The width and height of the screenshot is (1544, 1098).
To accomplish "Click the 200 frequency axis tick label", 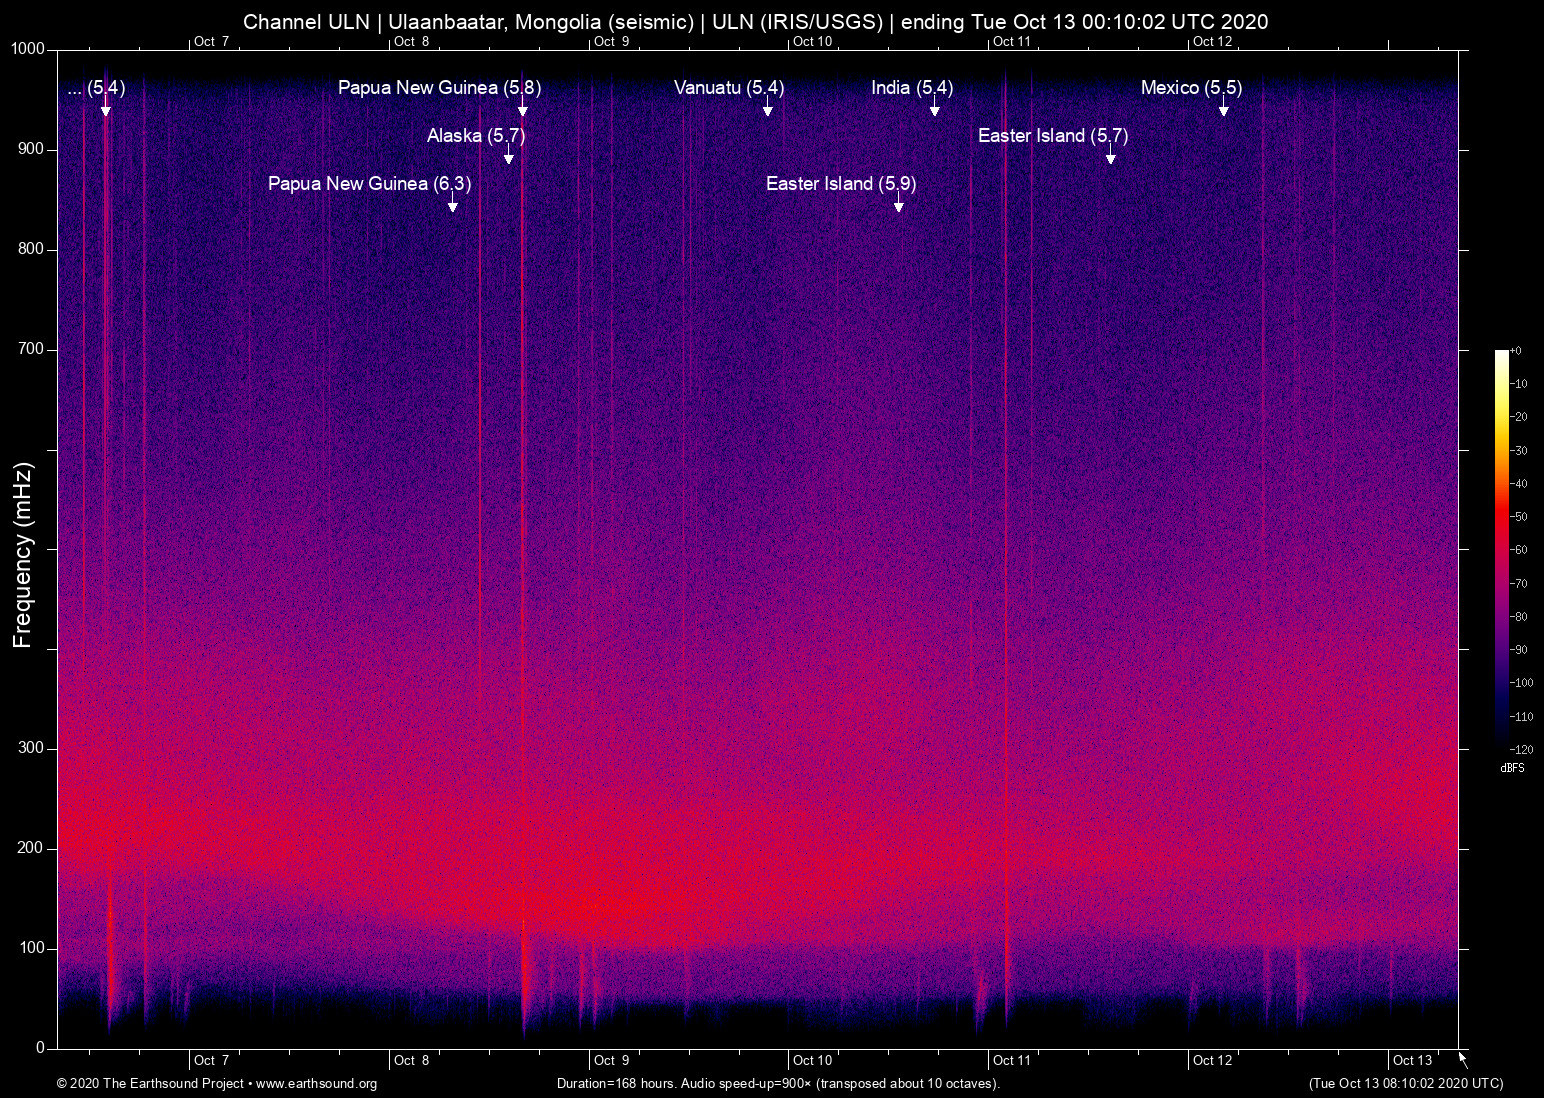I will (x=31, y=848).
